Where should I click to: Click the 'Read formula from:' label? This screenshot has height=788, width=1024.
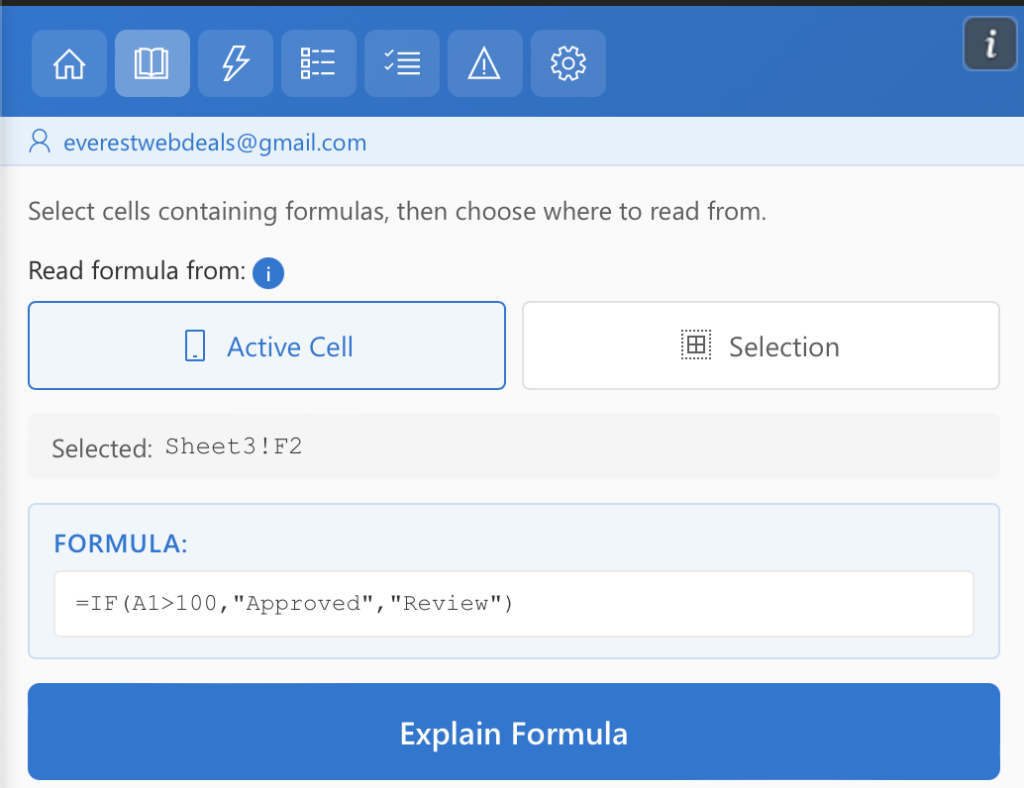(x=136, y=271)
